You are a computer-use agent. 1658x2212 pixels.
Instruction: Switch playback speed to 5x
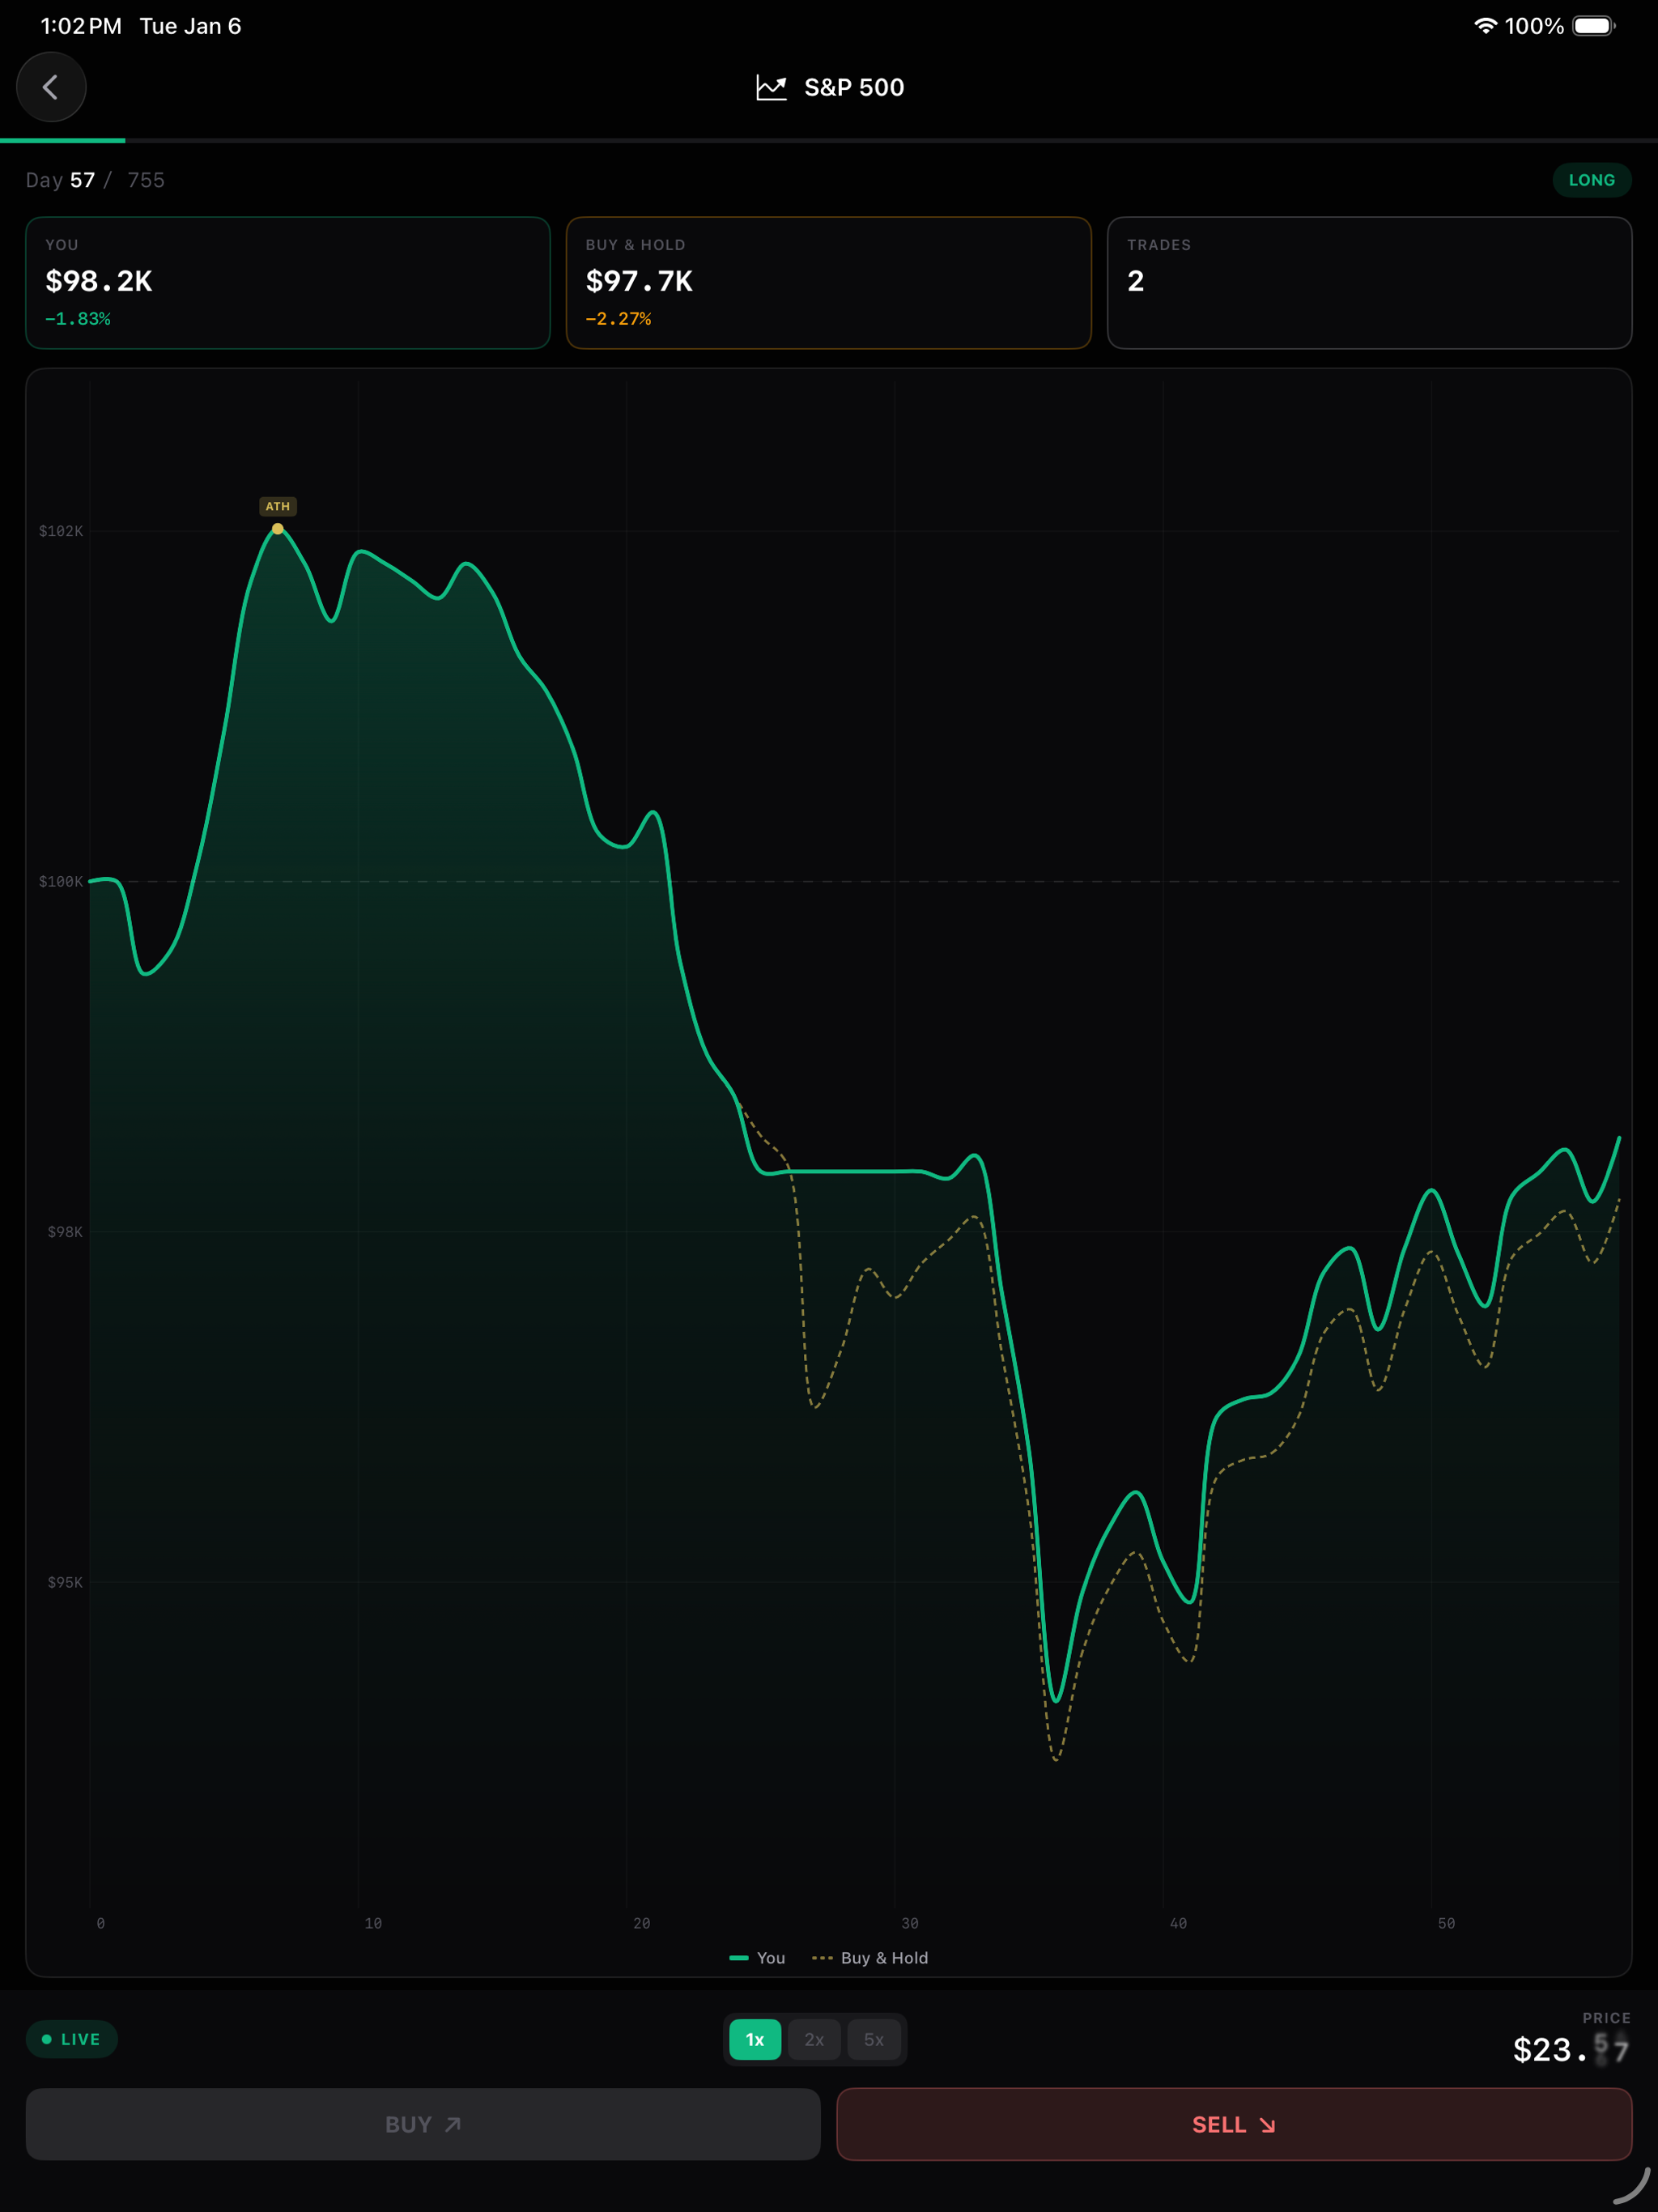coord(874,2039)
